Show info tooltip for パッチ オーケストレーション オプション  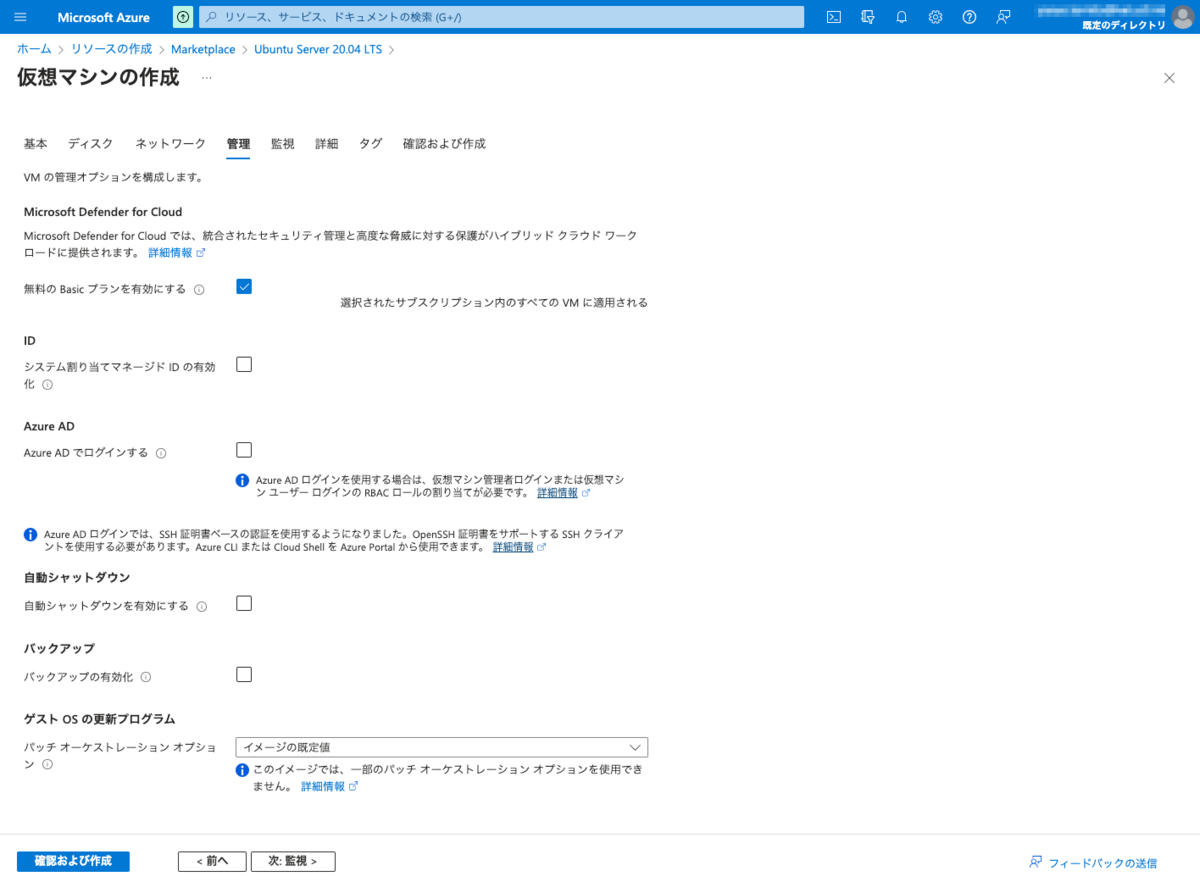click(47, 764)
